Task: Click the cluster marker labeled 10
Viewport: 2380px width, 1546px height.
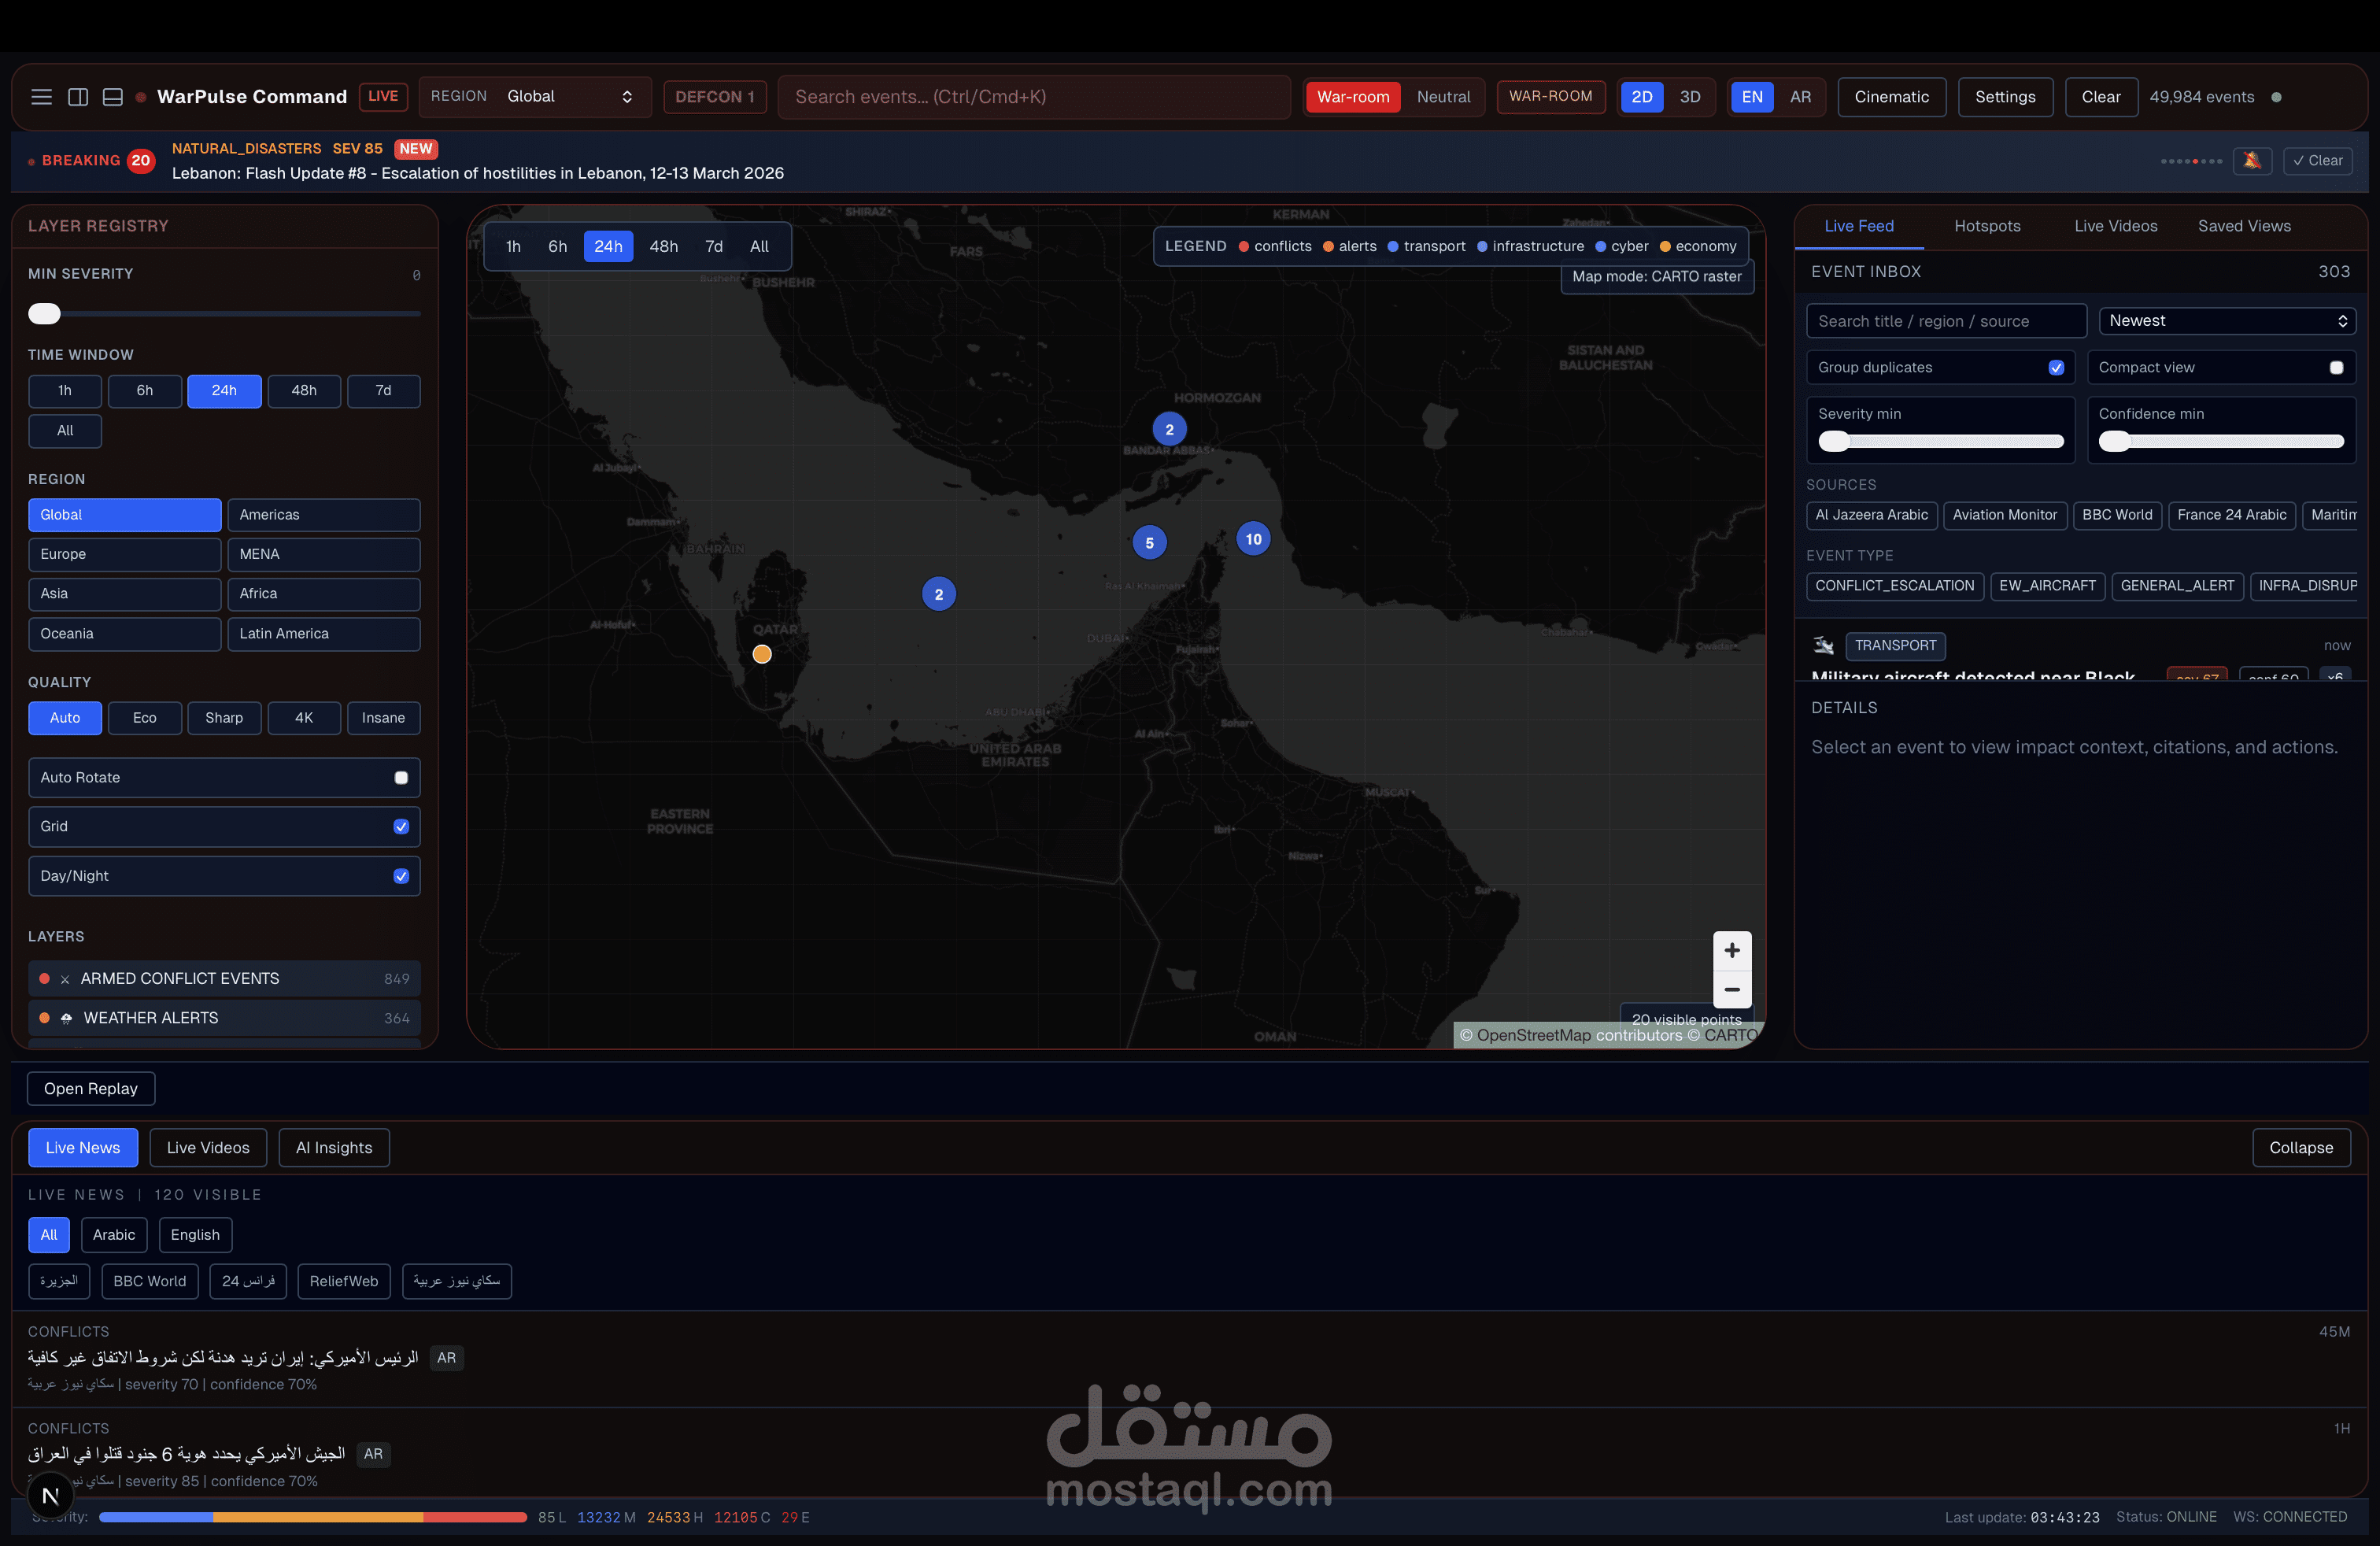Action: (1253, 539)
